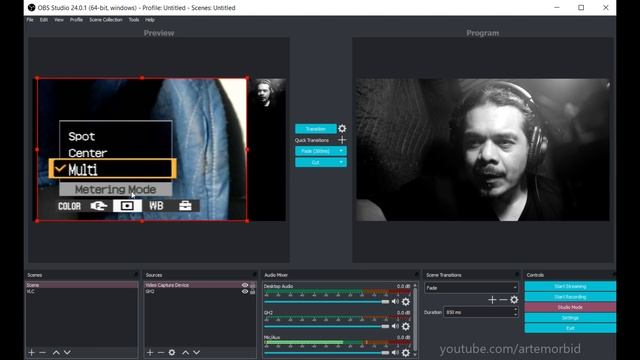Toggle Studio Mode button
The width and height of the screenshot is (640, 360).
coord(570,307)
